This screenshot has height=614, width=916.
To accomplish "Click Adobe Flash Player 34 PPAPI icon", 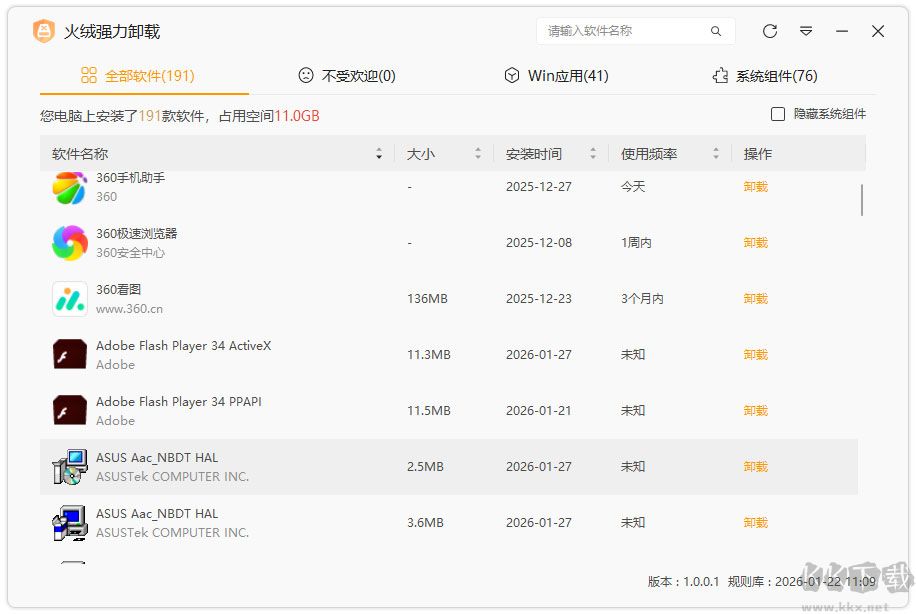I will point(70,410).
